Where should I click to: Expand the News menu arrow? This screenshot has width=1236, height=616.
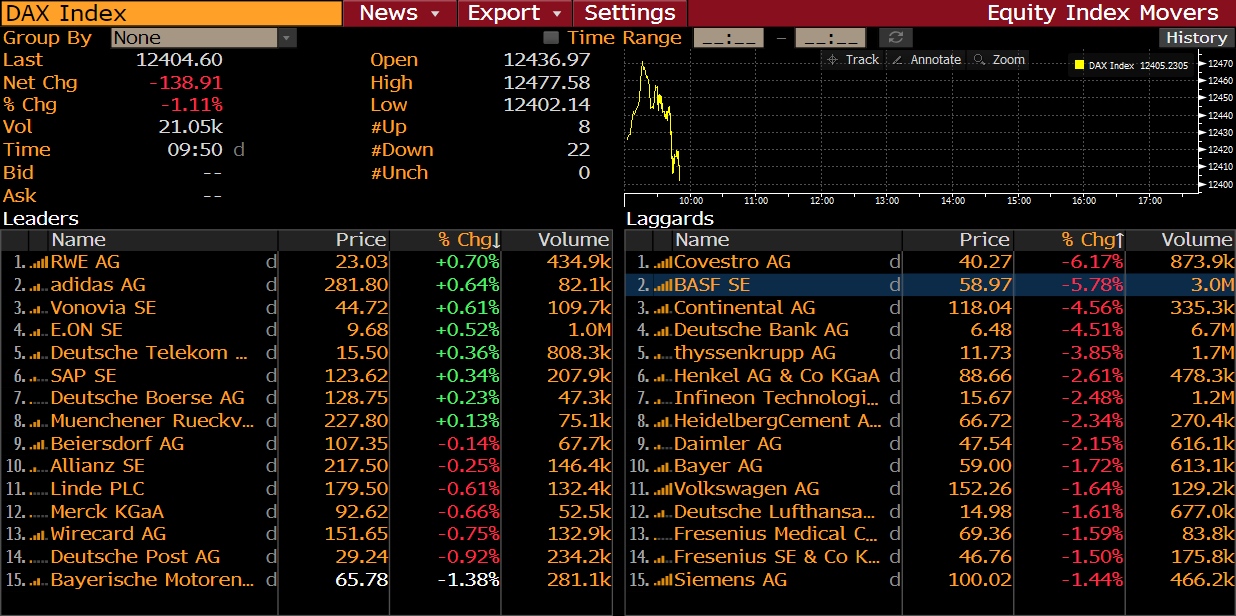tap(435, 14)
